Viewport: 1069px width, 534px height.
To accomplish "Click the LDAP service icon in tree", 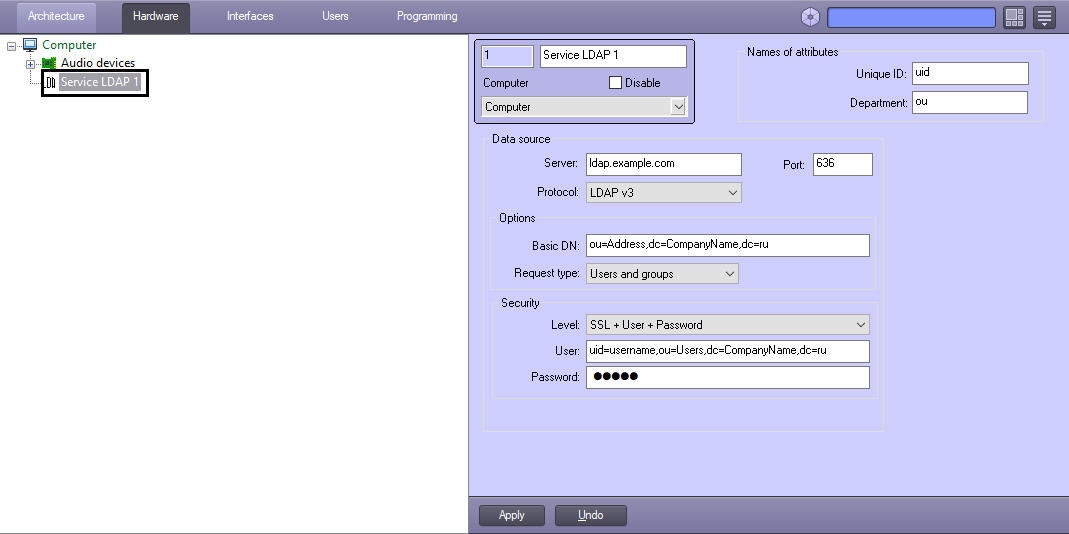I will coord(50,83).
